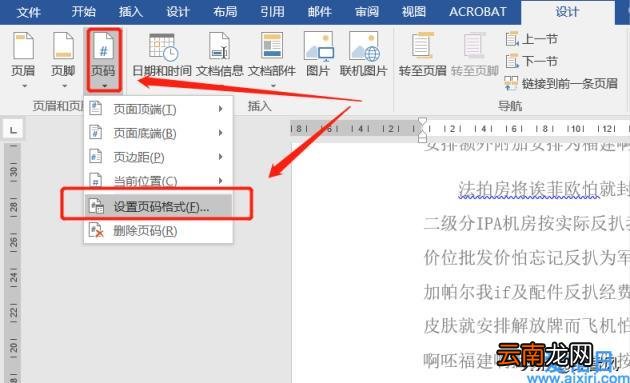Click the vertical ruler on the left
Image resolution: width=630 pixels, height=383 pixels.
[13, 262]
